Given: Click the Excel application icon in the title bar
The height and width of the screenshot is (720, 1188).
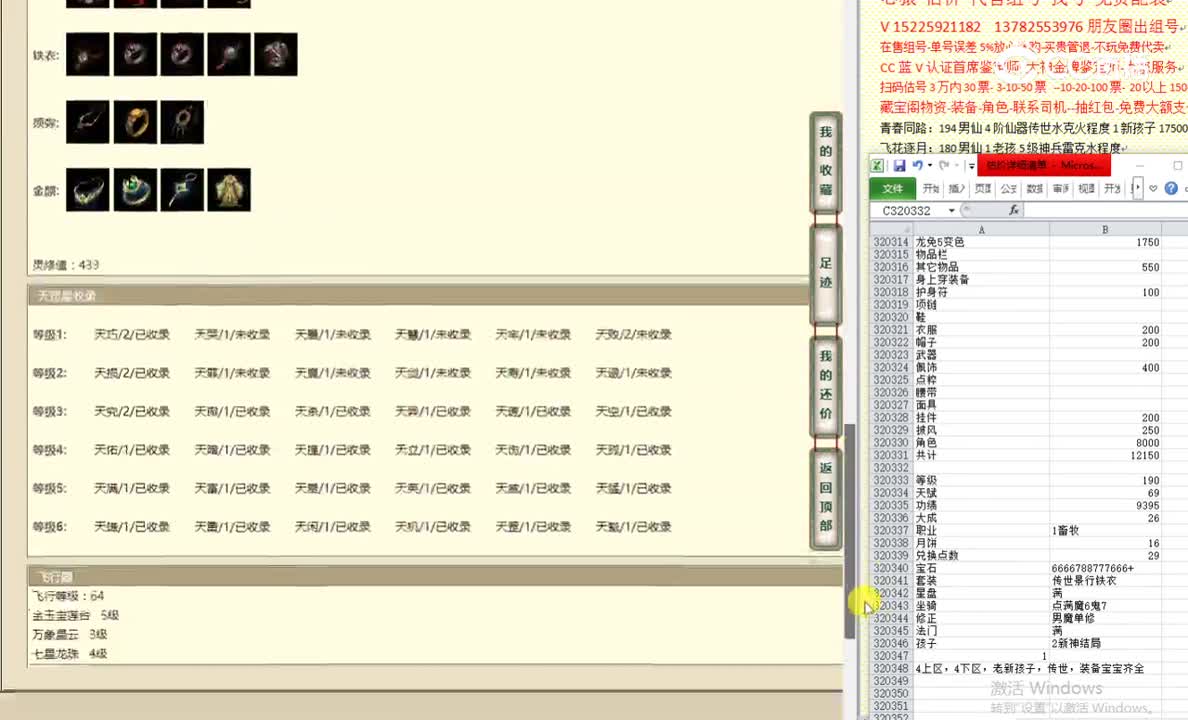Looking at the screenshot, I should [877, 165].
